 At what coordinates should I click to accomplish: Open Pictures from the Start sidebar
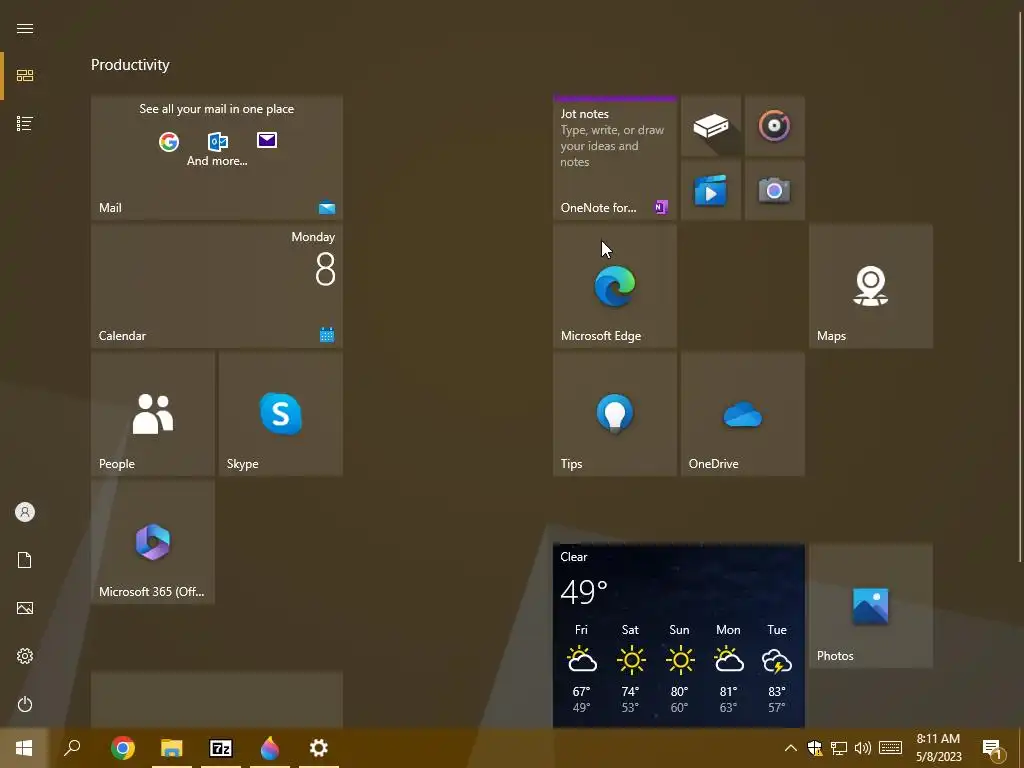(x=25, y=608)
